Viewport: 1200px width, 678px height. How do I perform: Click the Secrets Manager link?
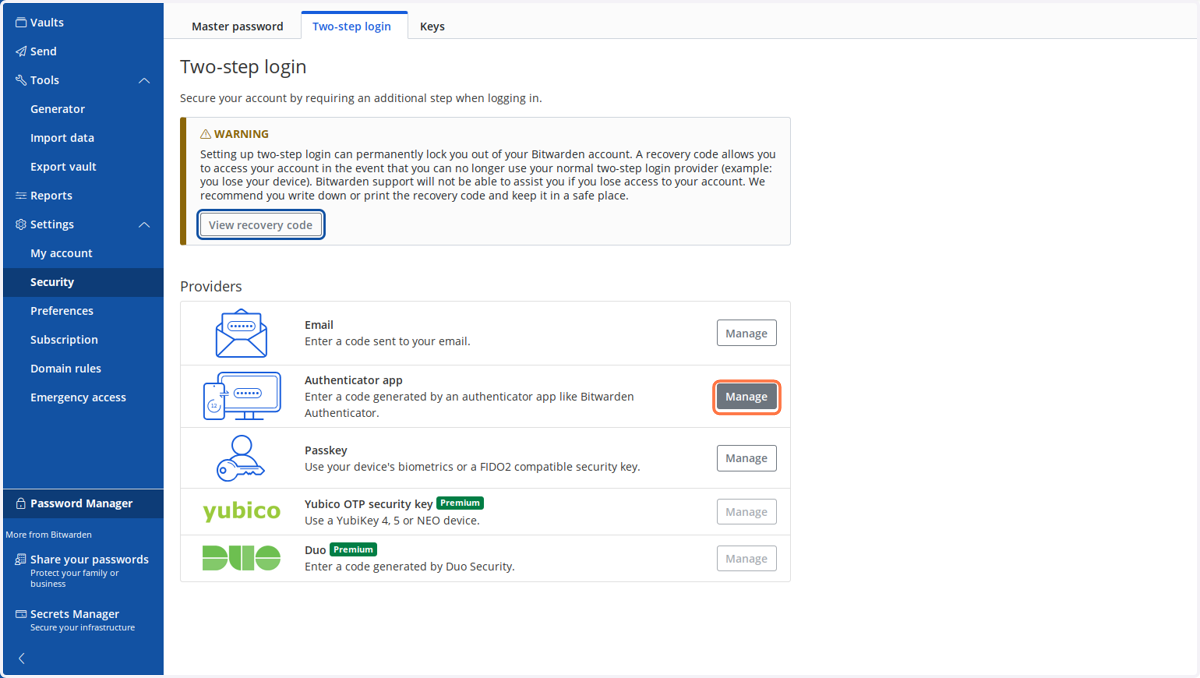click(75, 614)
